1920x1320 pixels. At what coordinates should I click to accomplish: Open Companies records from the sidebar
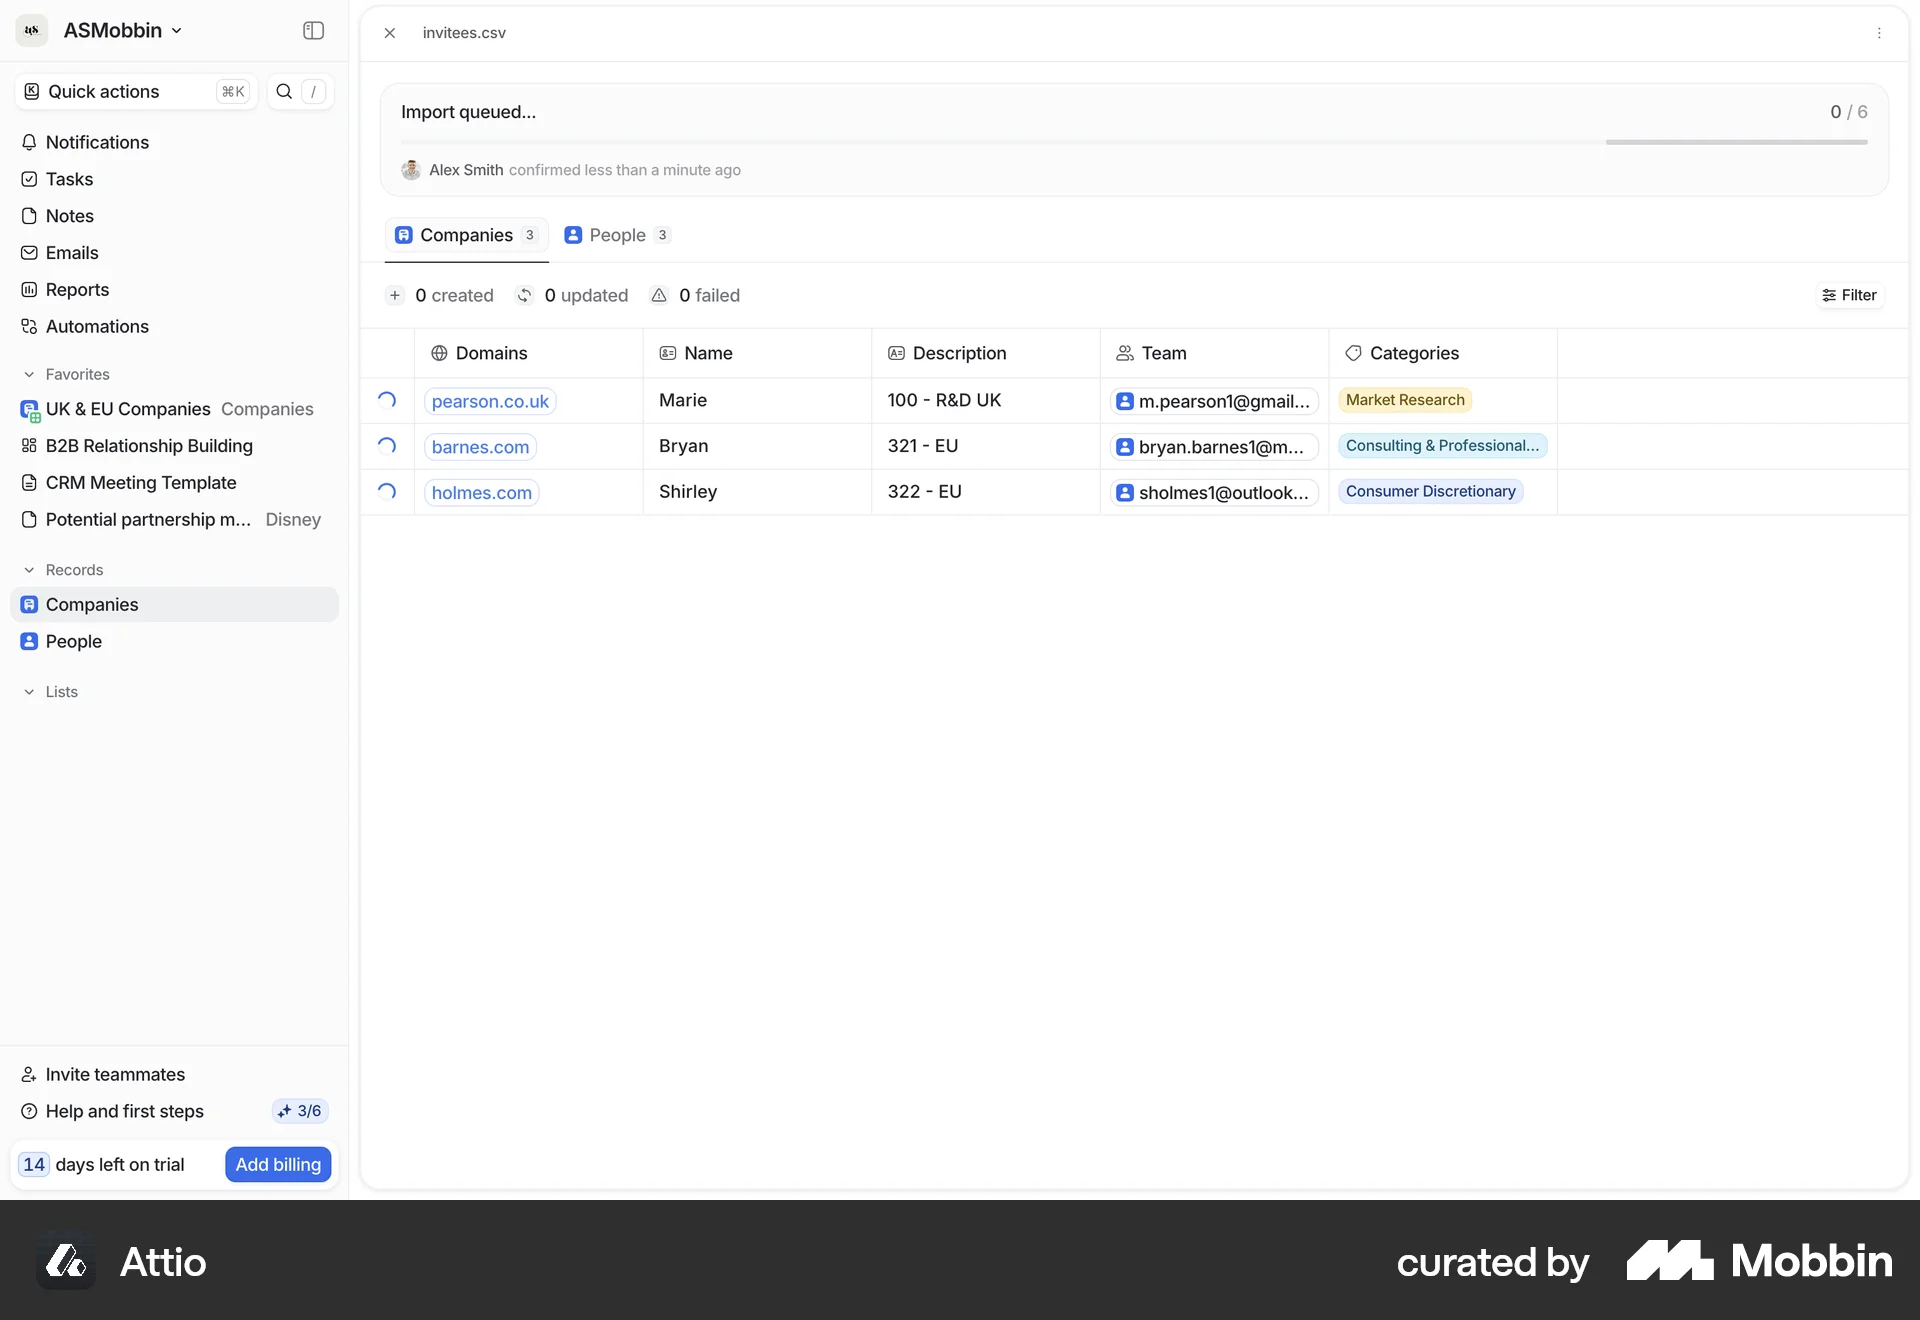92,604
